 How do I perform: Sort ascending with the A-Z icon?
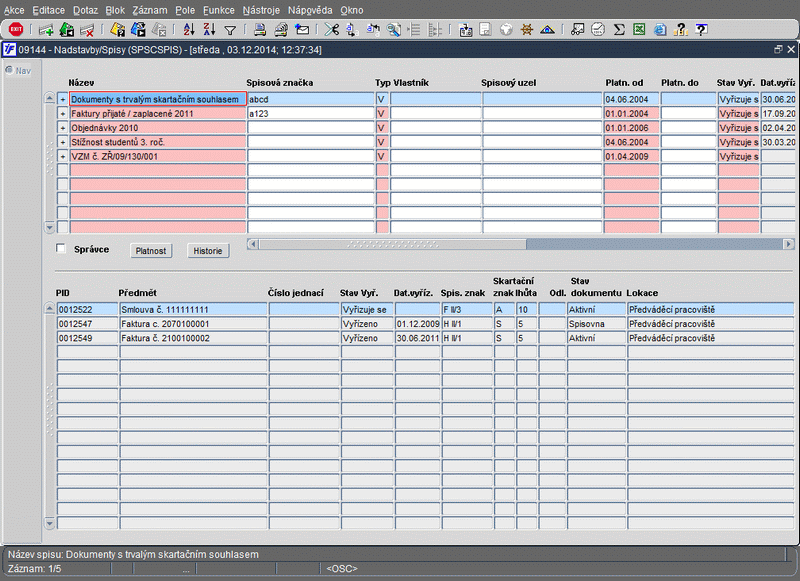pos(190,30)
